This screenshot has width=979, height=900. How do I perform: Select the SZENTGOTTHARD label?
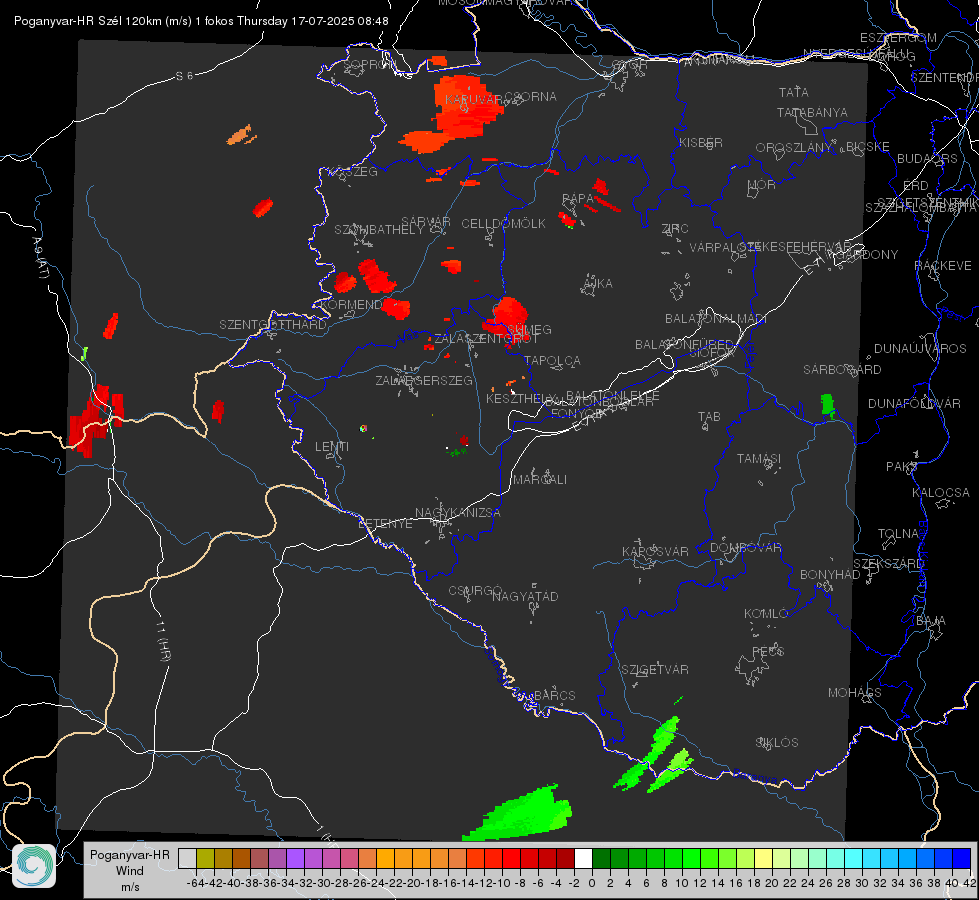coord(273,325)
